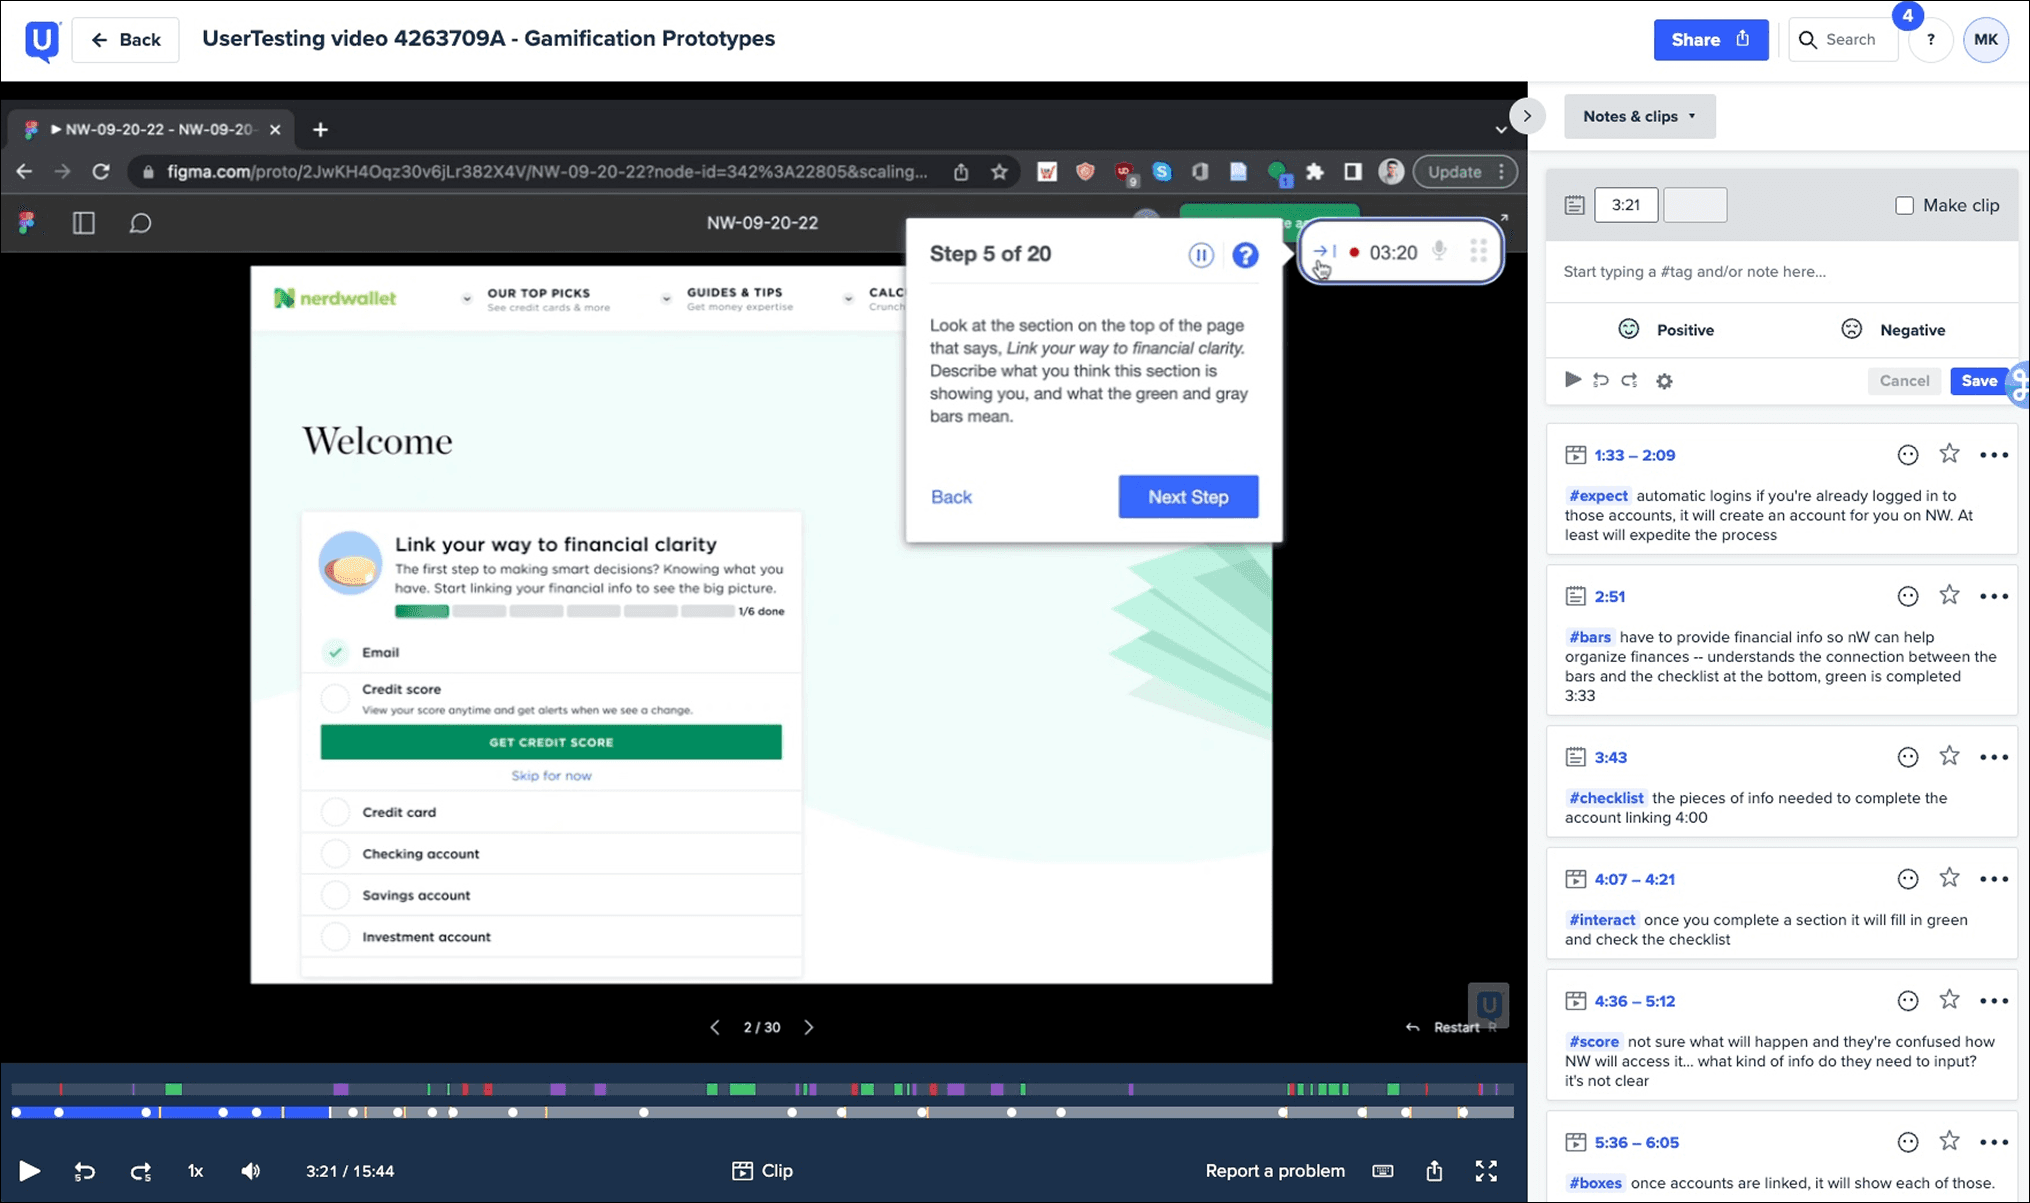Click the Share button

coord(1710,40)
